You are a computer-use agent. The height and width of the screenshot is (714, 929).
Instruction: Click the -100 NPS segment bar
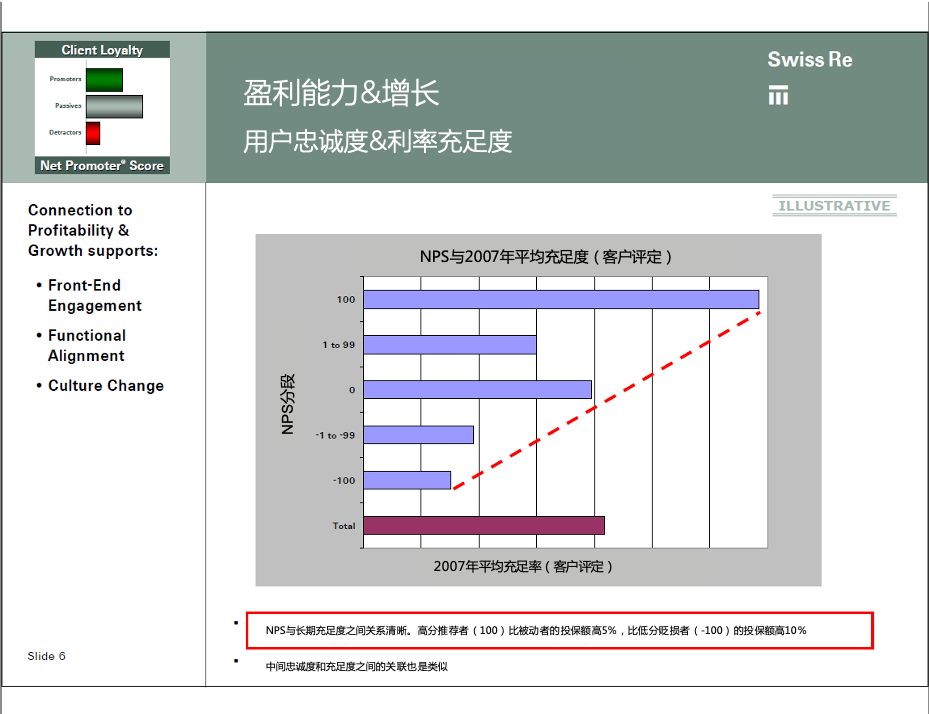click(x=407, y=480)
